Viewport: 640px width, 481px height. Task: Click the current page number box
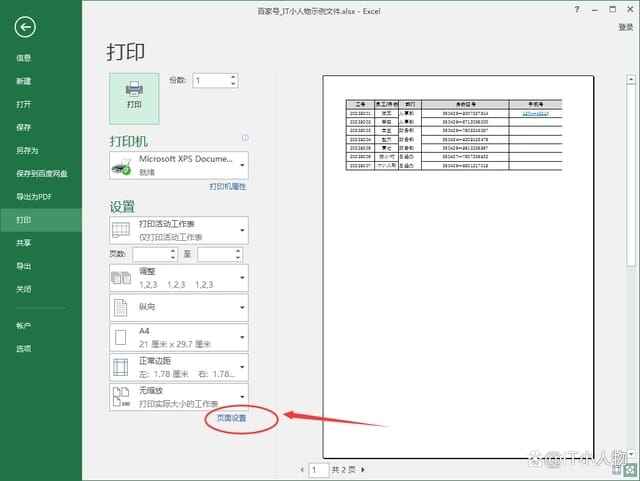(319, 470)
